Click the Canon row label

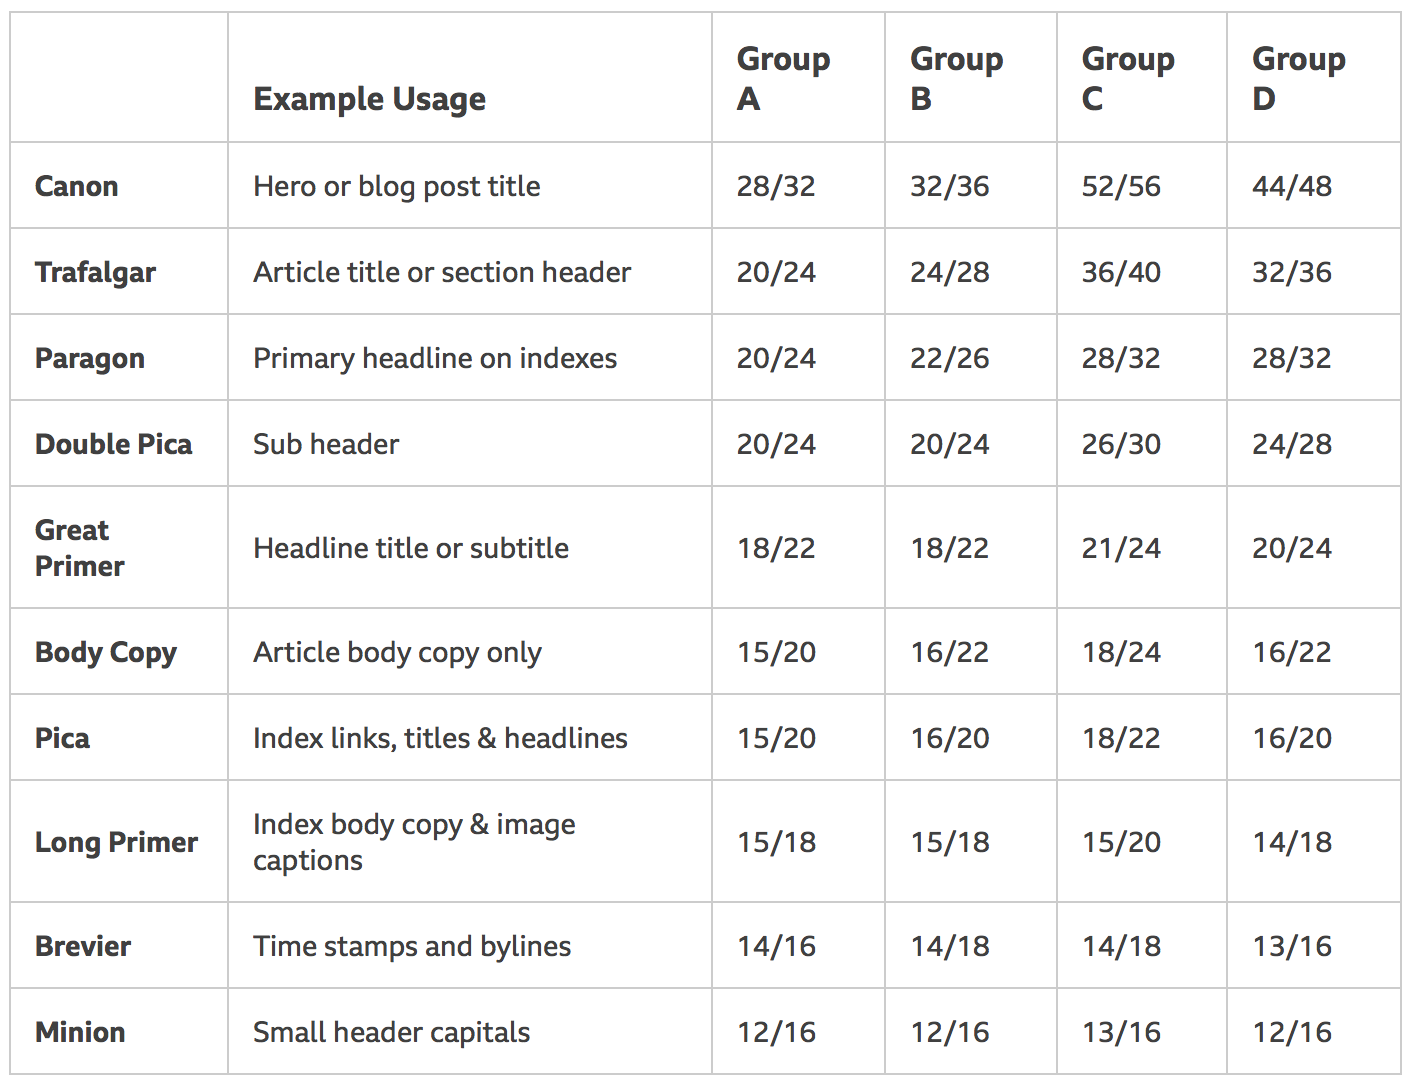[x=77, y=186]
